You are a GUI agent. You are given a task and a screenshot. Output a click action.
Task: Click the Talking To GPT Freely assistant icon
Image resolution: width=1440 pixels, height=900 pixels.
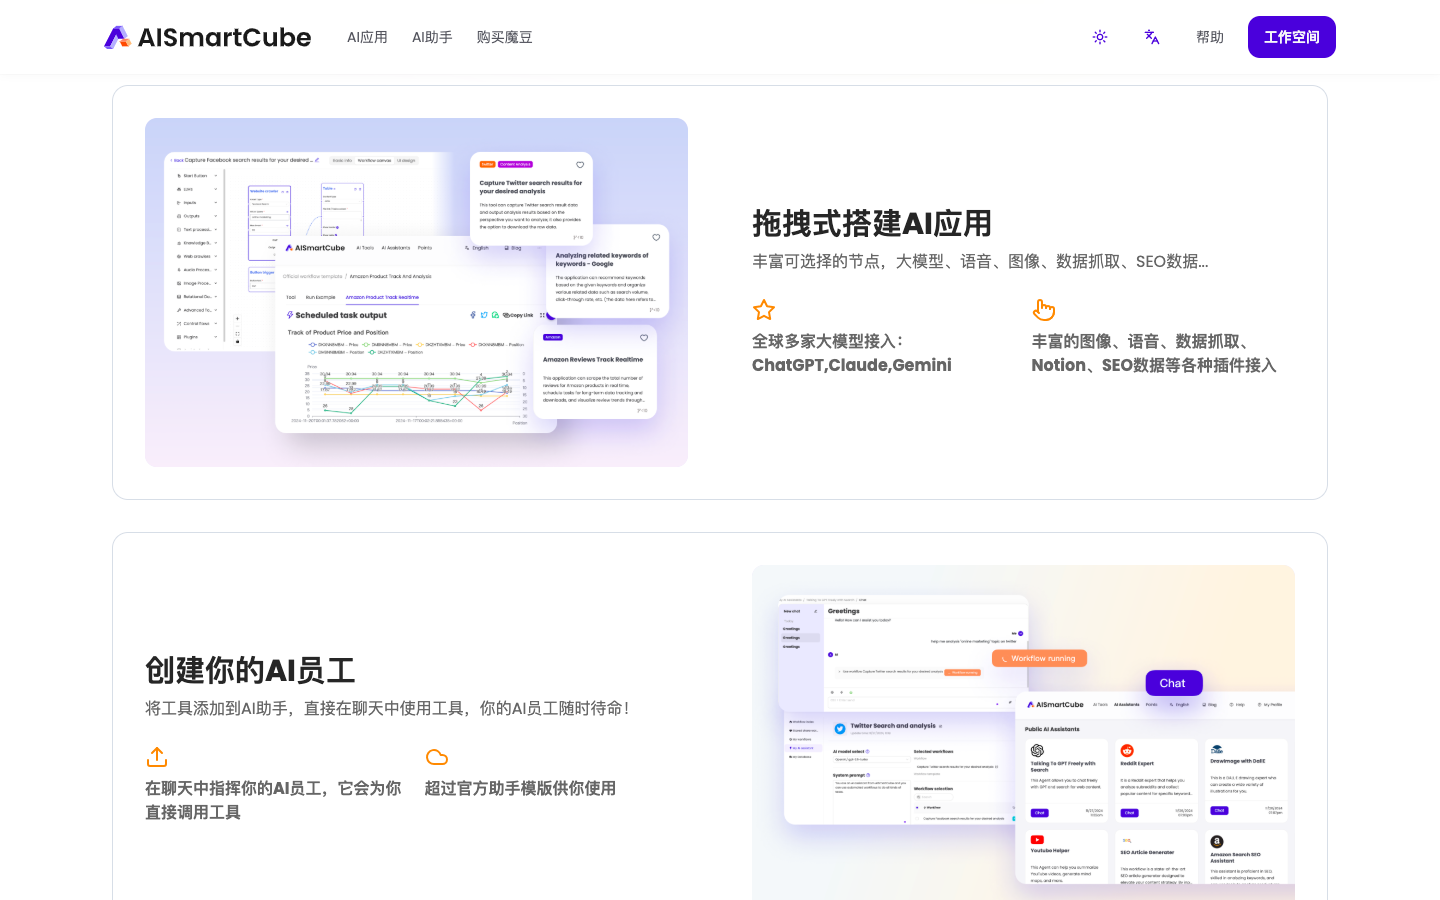1037,750
